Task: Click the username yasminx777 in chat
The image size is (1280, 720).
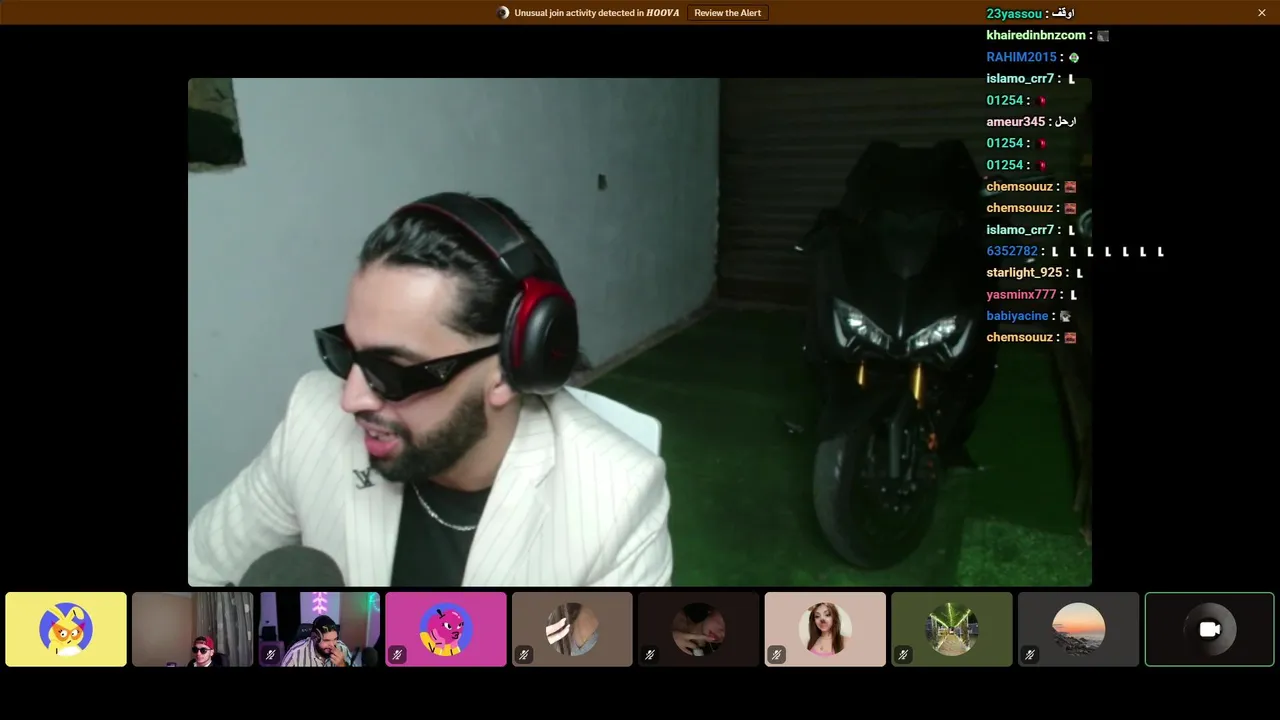Action: click(1021, 295)
